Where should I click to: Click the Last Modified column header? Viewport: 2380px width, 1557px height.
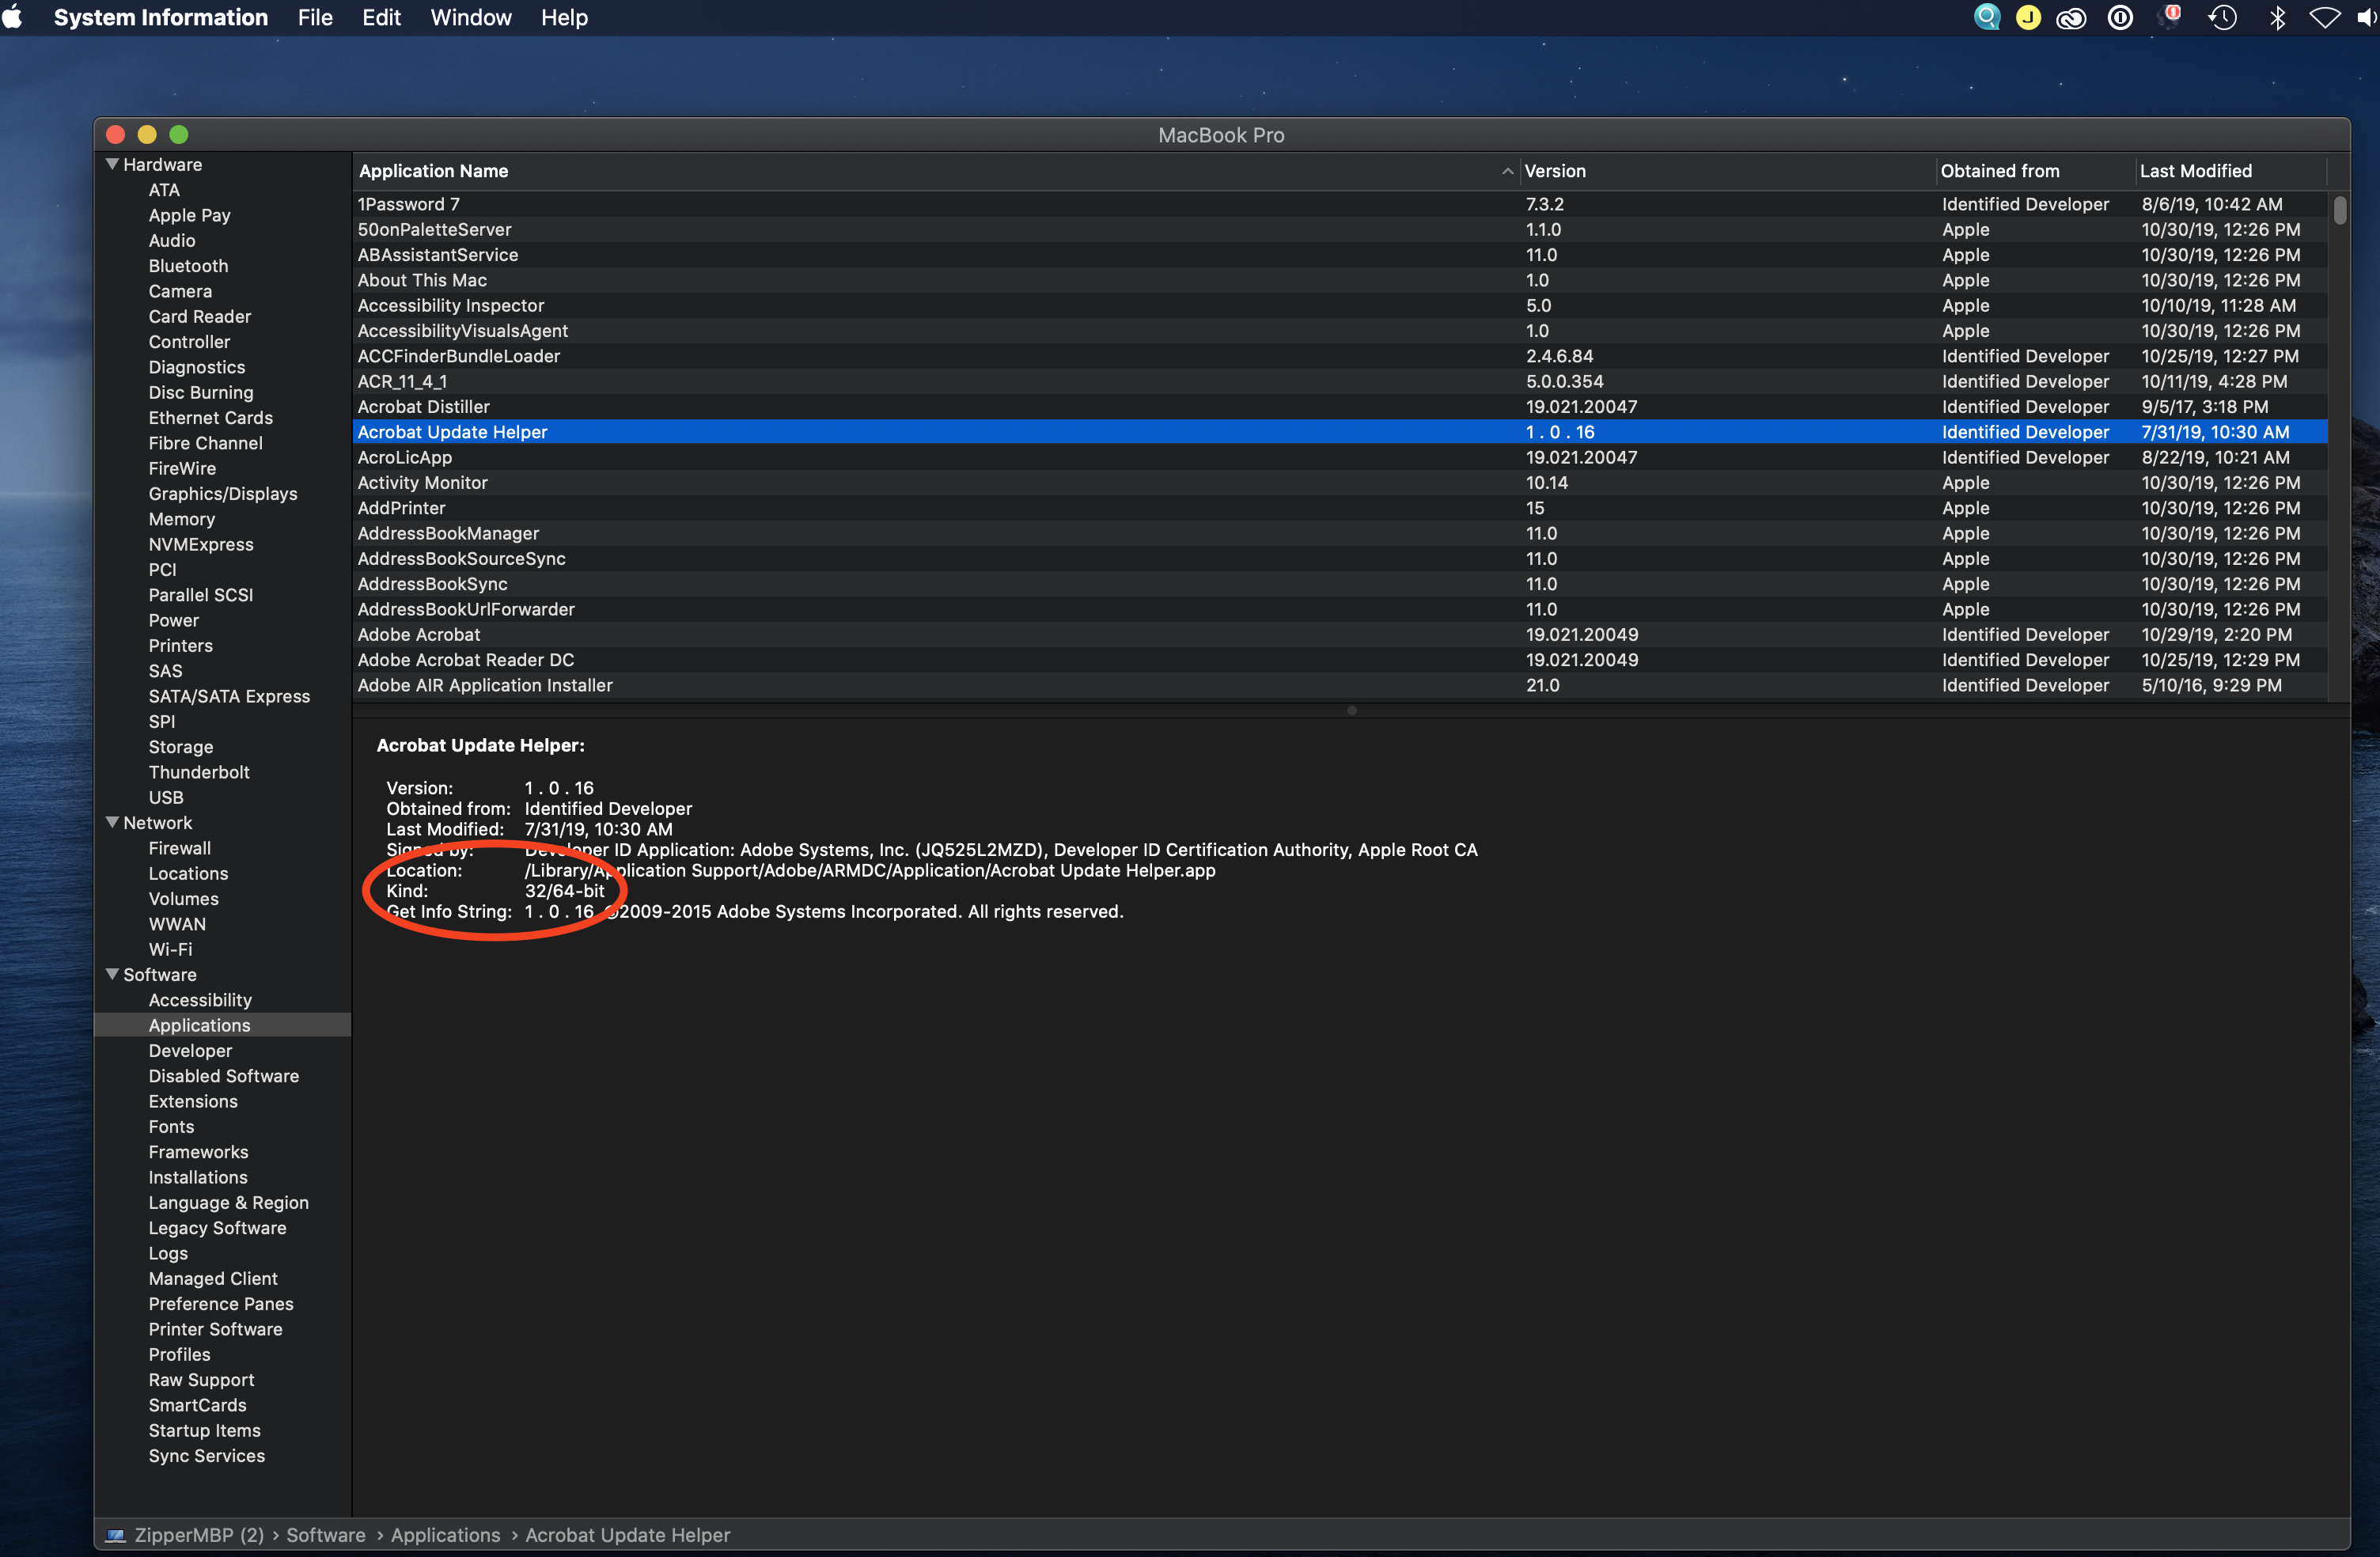(2195, 171)
